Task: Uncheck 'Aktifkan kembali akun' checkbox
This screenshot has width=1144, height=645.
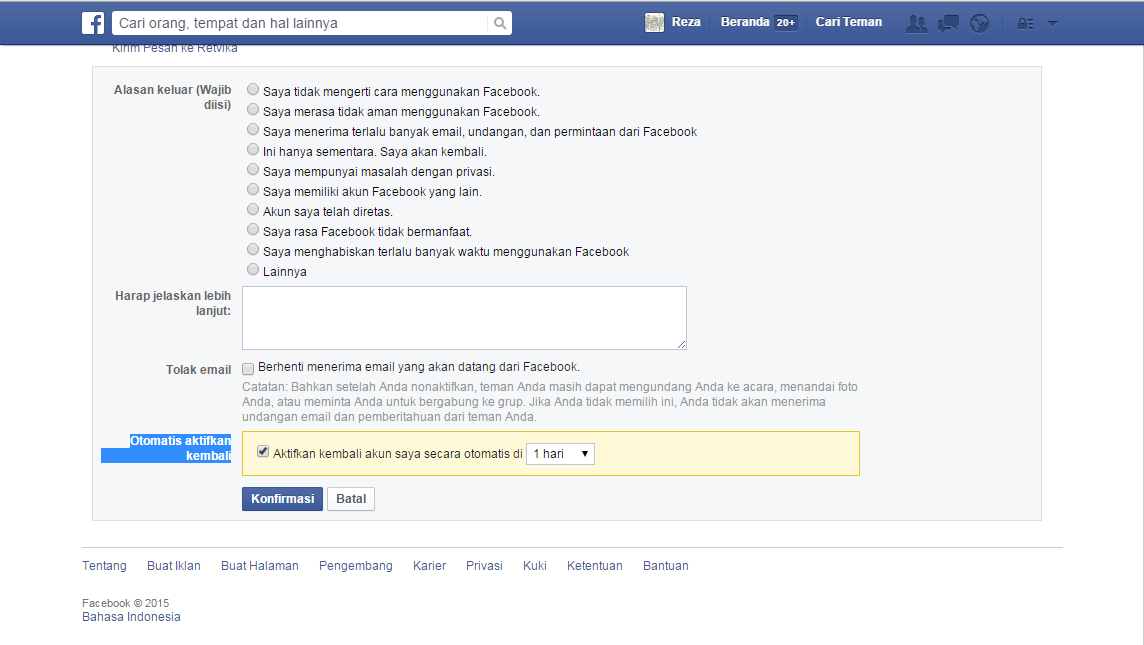Action: pyautogui.click(x=263, y=452)
